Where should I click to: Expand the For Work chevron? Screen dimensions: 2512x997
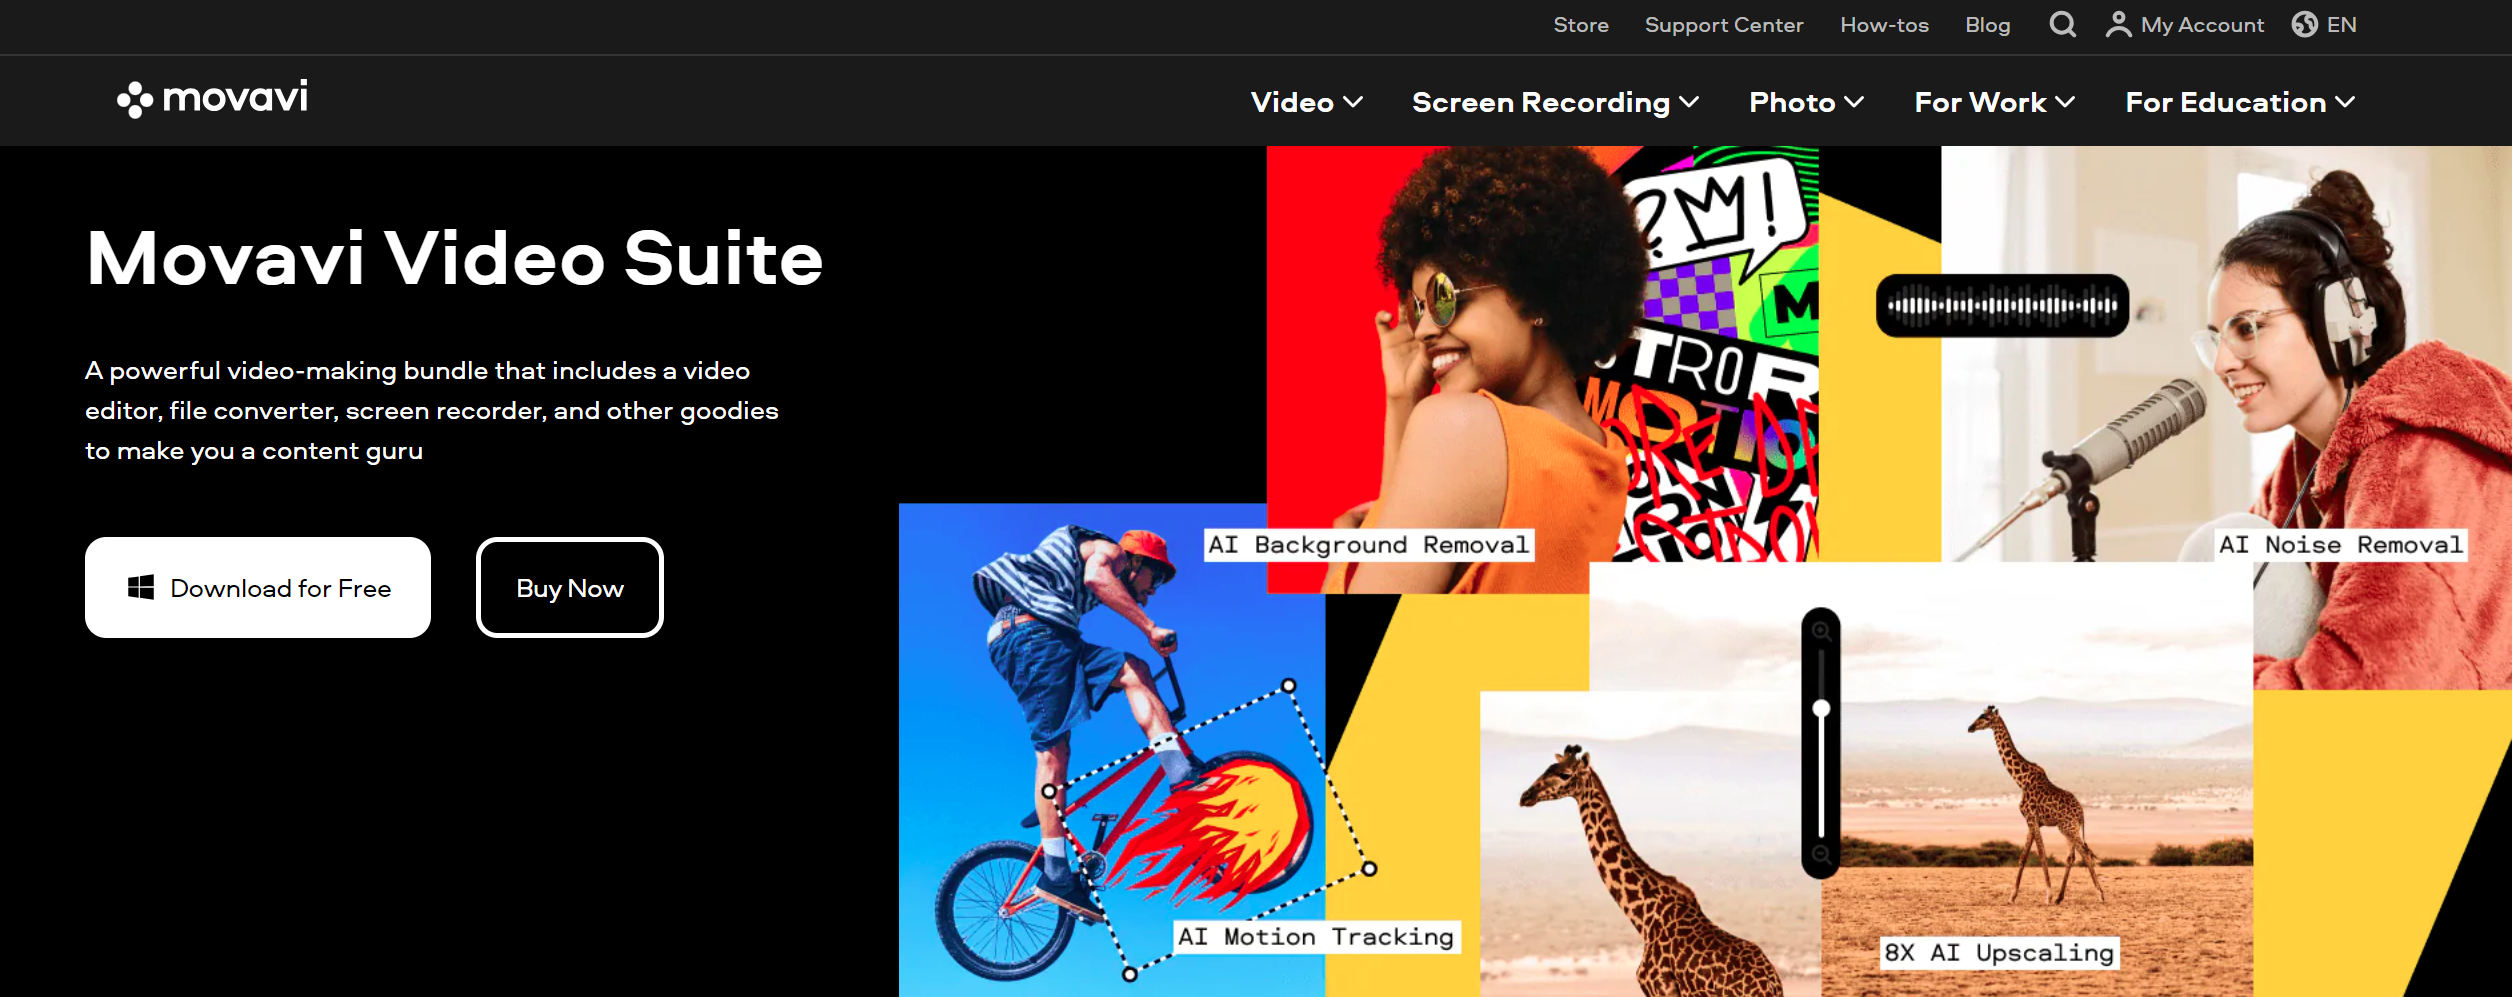pyautogui.click(x=2065, y=102)
